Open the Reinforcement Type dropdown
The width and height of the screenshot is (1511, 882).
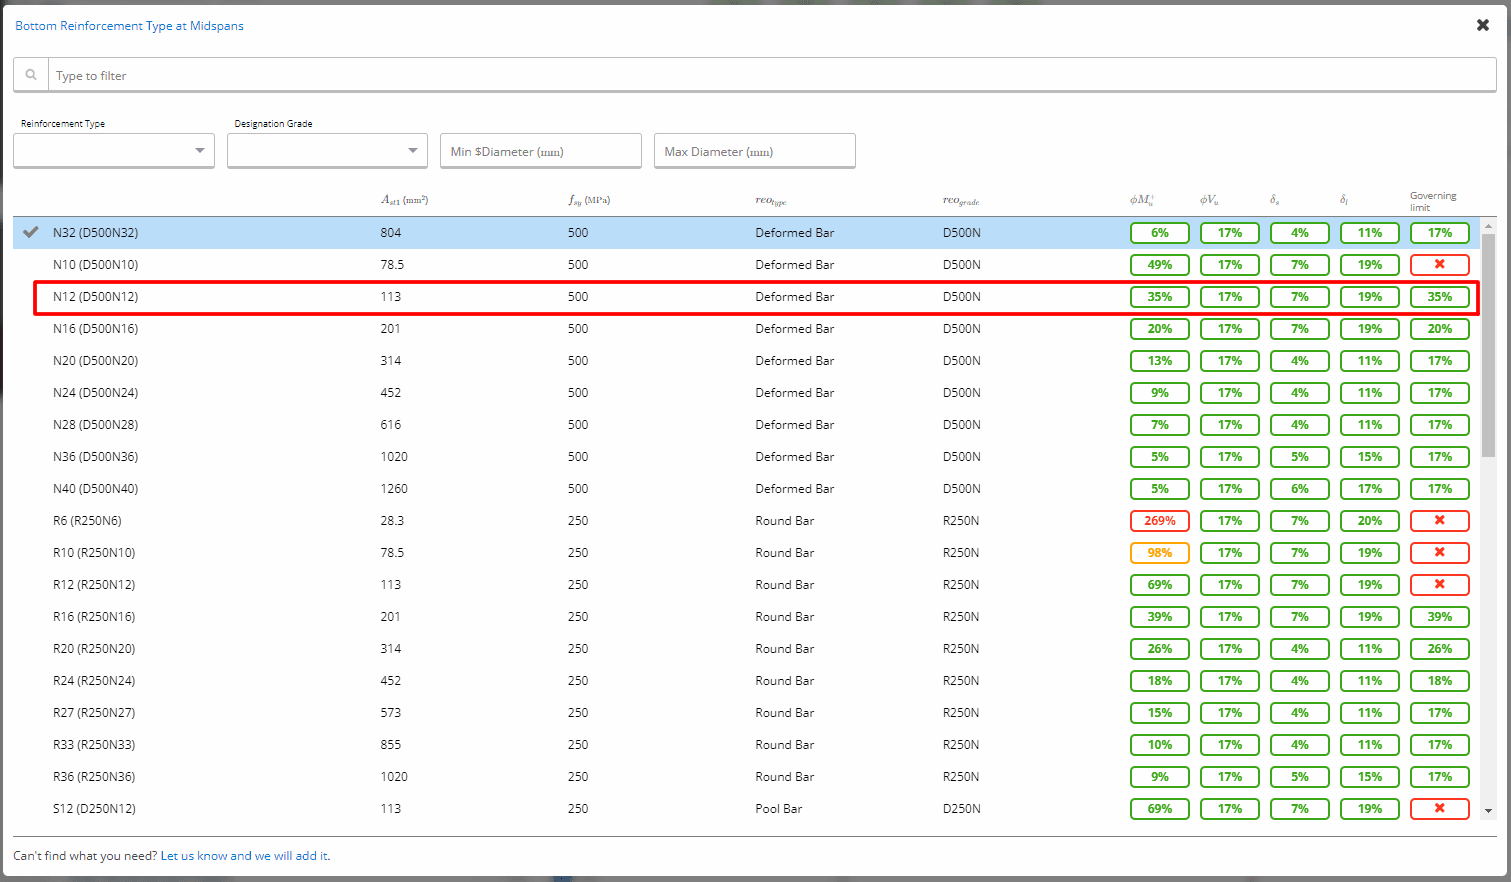(x=114, y=151)
